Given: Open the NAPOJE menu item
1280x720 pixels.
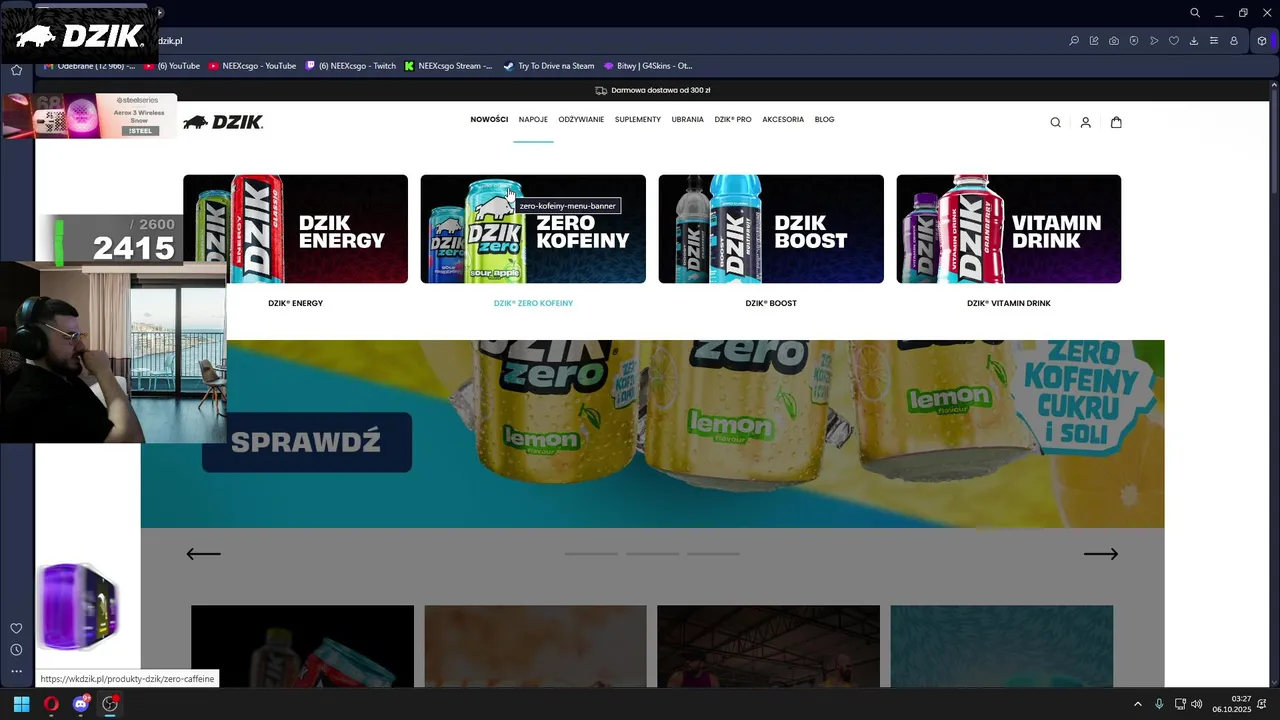Looking at the screenshot, I should 533,119.
